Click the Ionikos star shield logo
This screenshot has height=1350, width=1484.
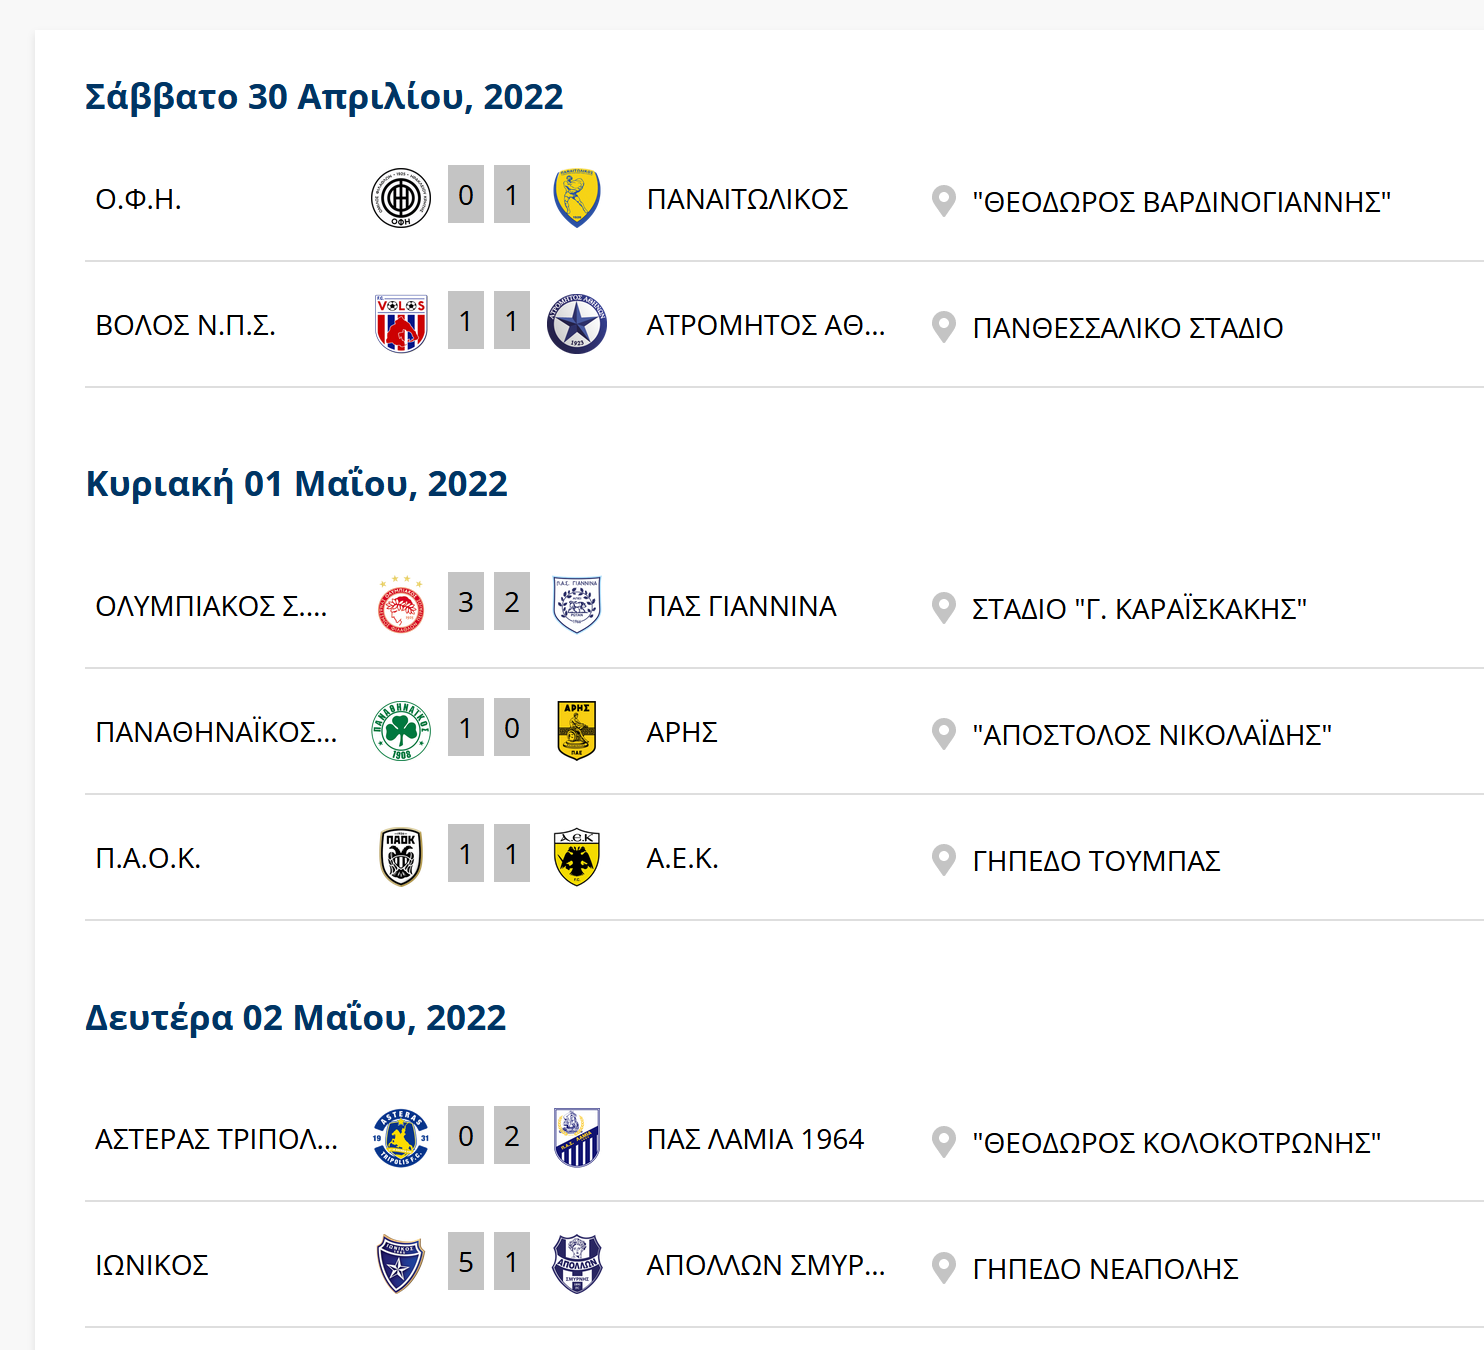tap(401, 1264)
